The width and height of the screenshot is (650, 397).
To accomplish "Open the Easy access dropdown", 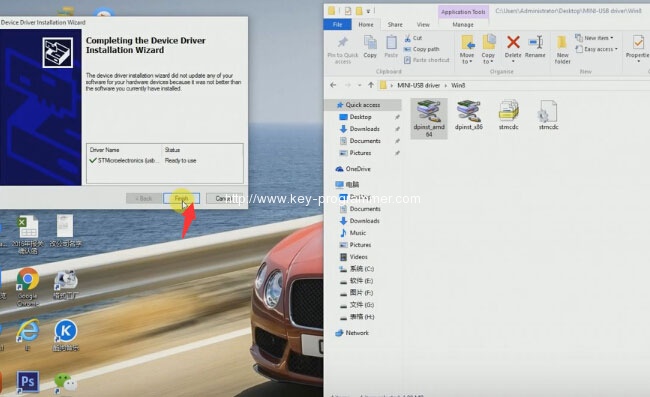I will click(597, 49).
